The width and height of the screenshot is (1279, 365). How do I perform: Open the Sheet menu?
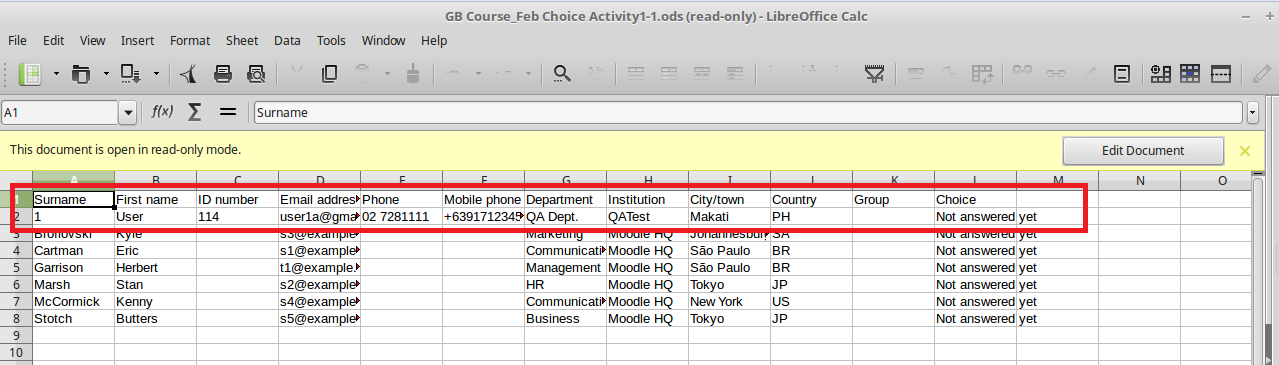click(242, 41)
